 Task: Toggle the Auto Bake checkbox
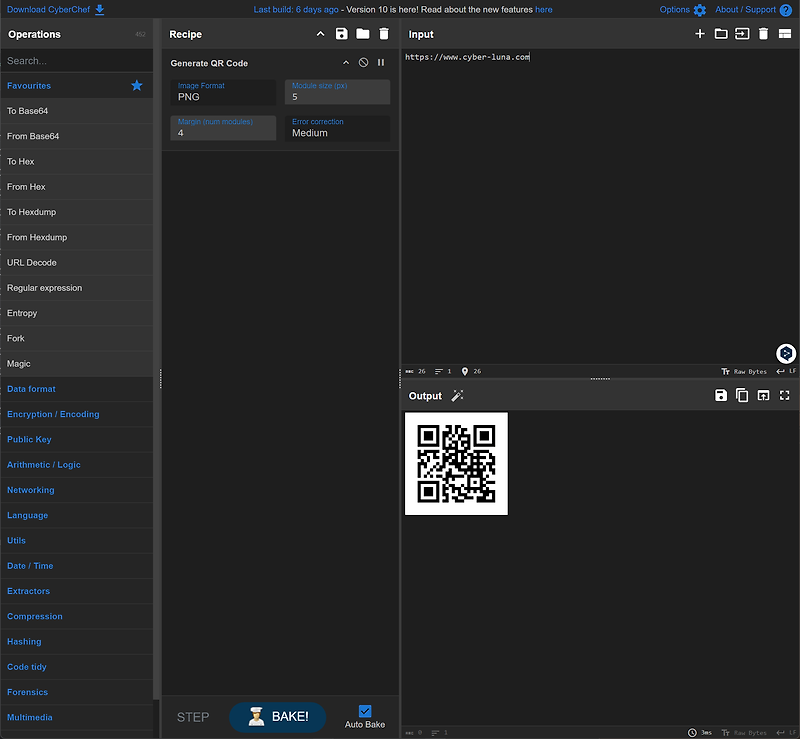(365, 710)
